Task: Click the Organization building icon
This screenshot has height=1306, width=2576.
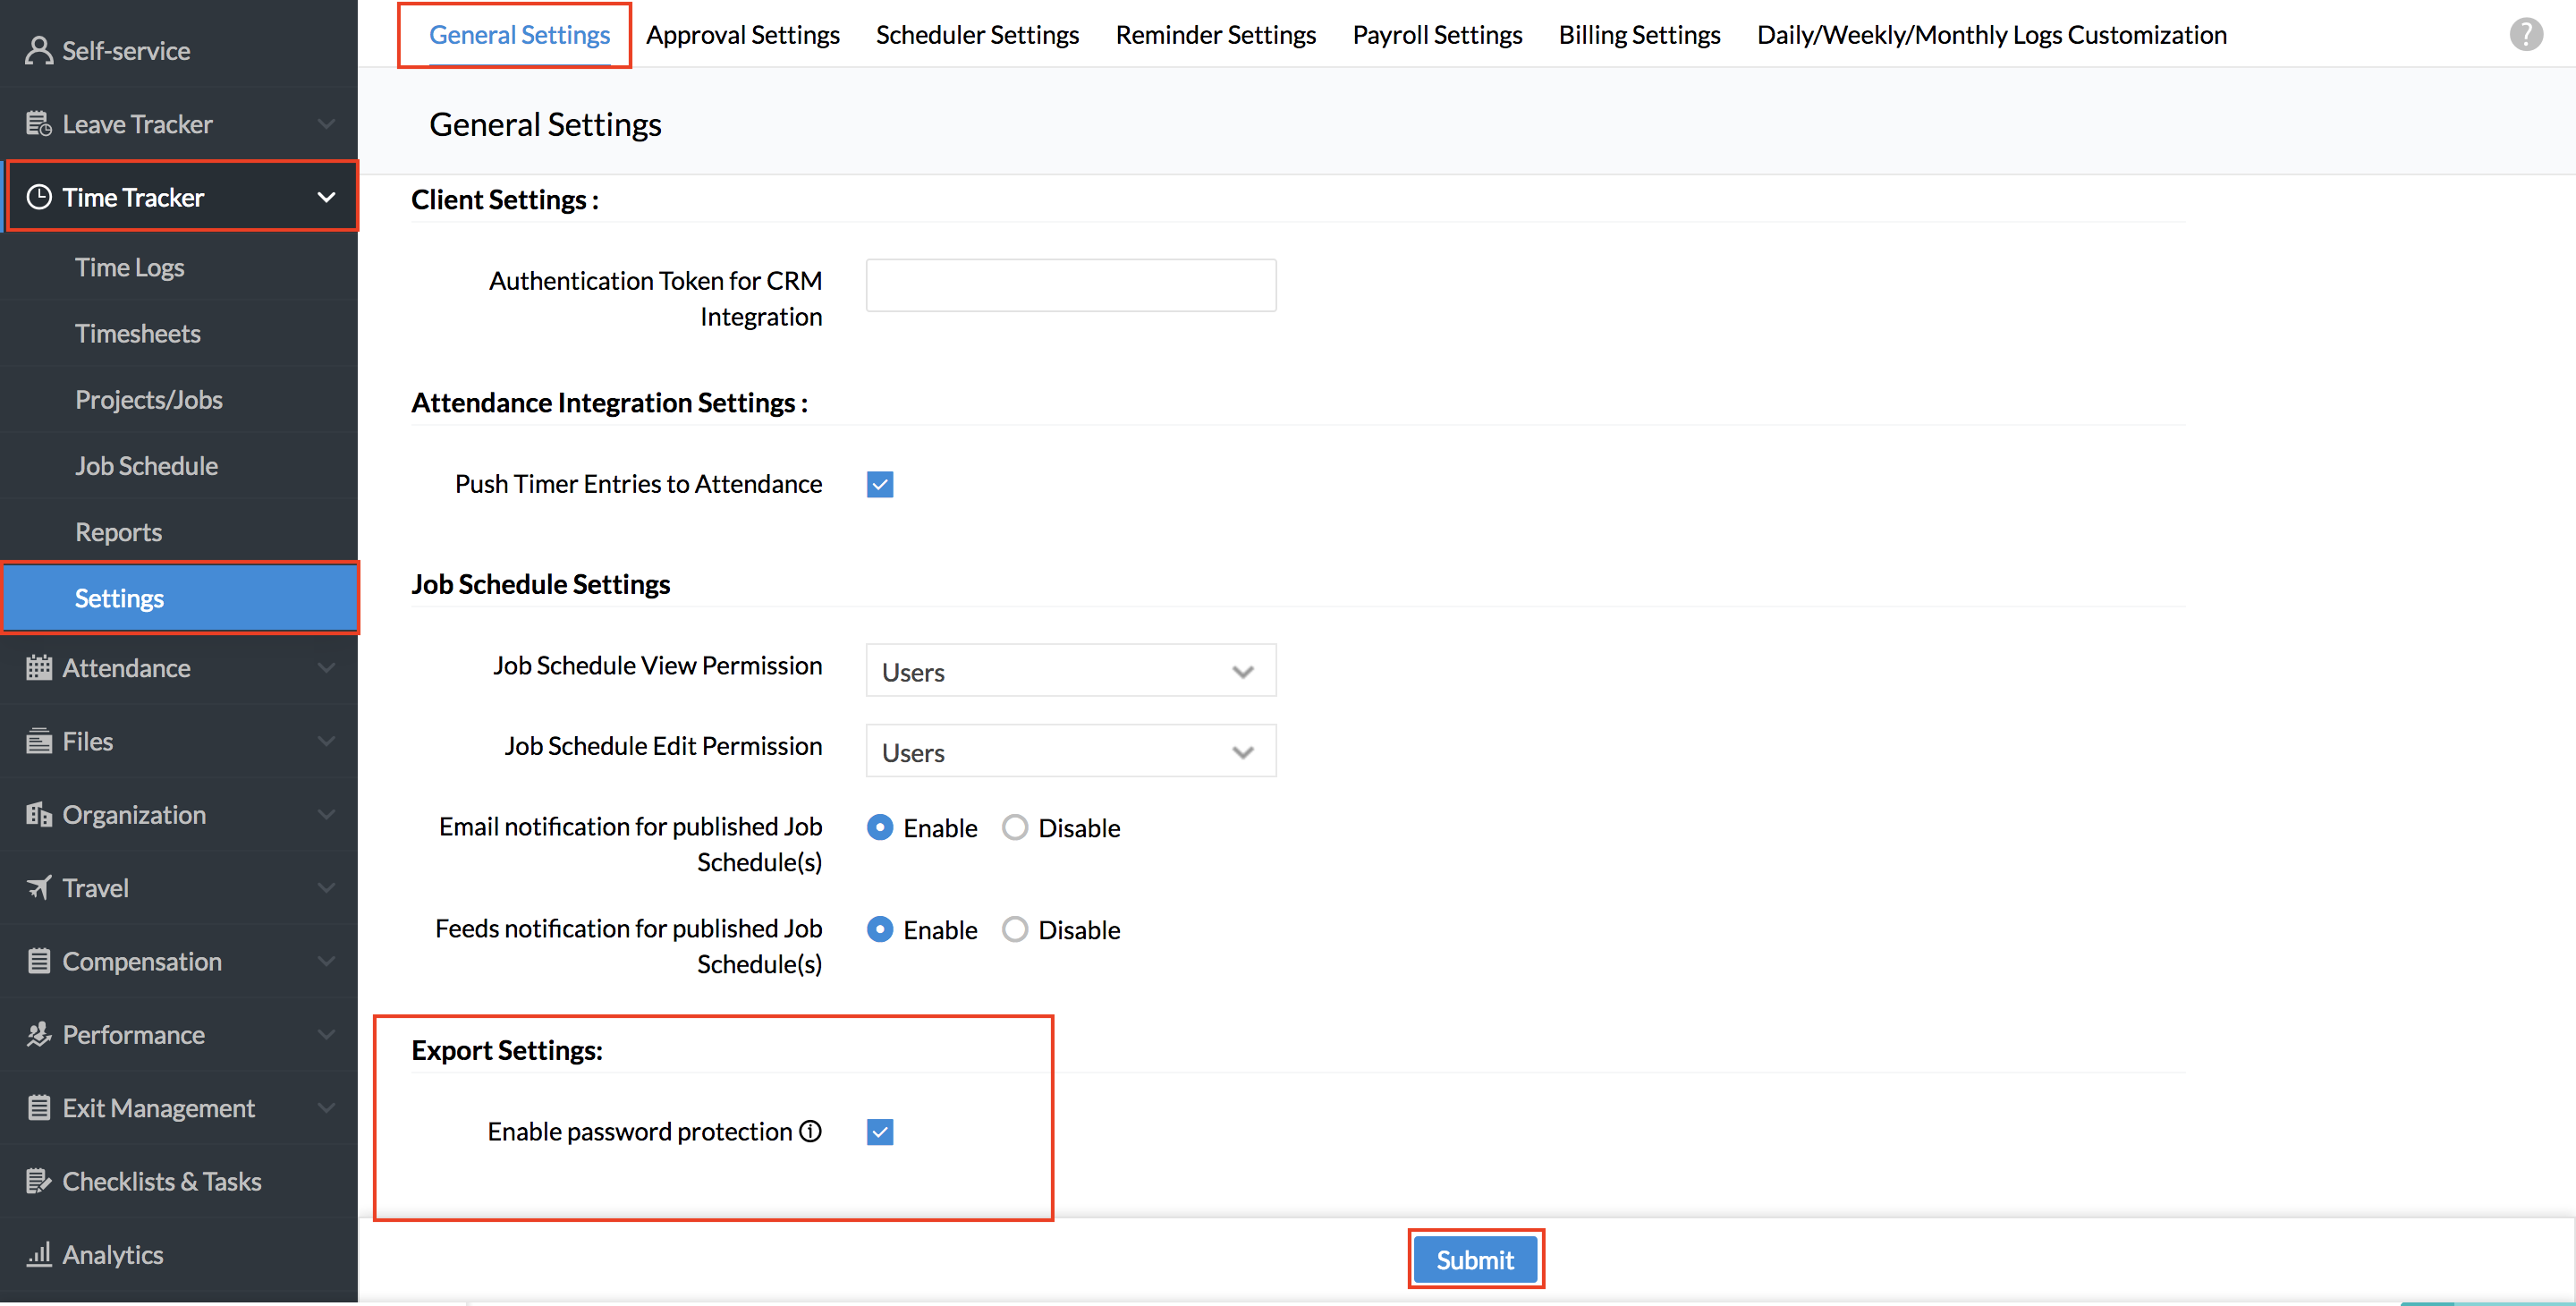Action: tap(38, 815)
